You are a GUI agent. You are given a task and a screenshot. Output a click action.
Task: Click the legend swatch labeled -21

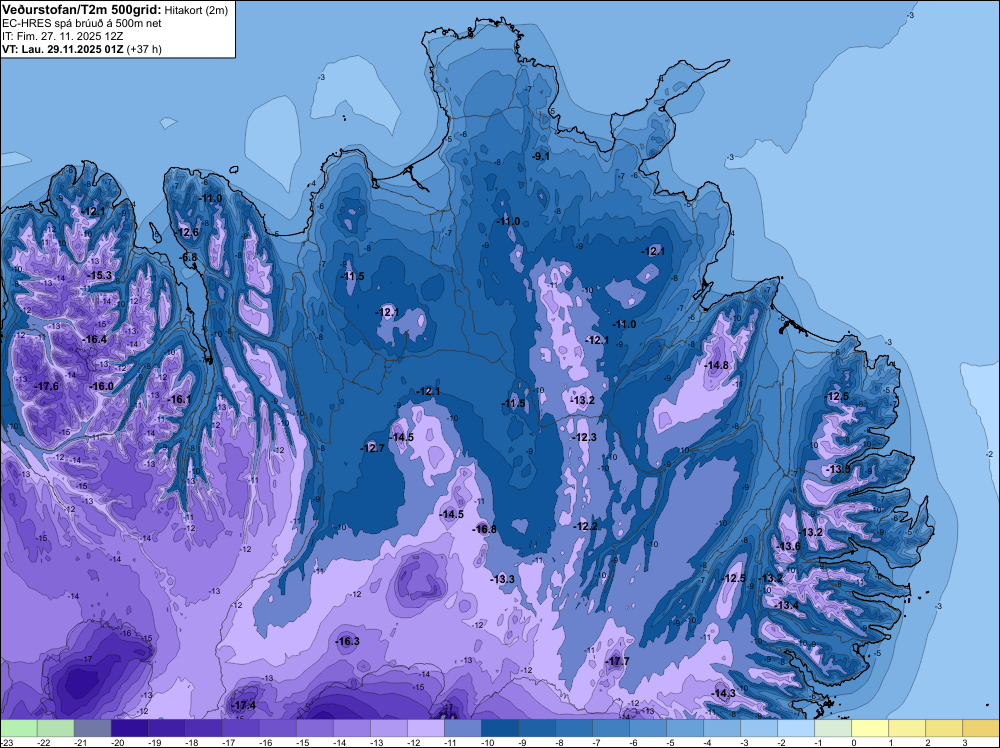93,728
